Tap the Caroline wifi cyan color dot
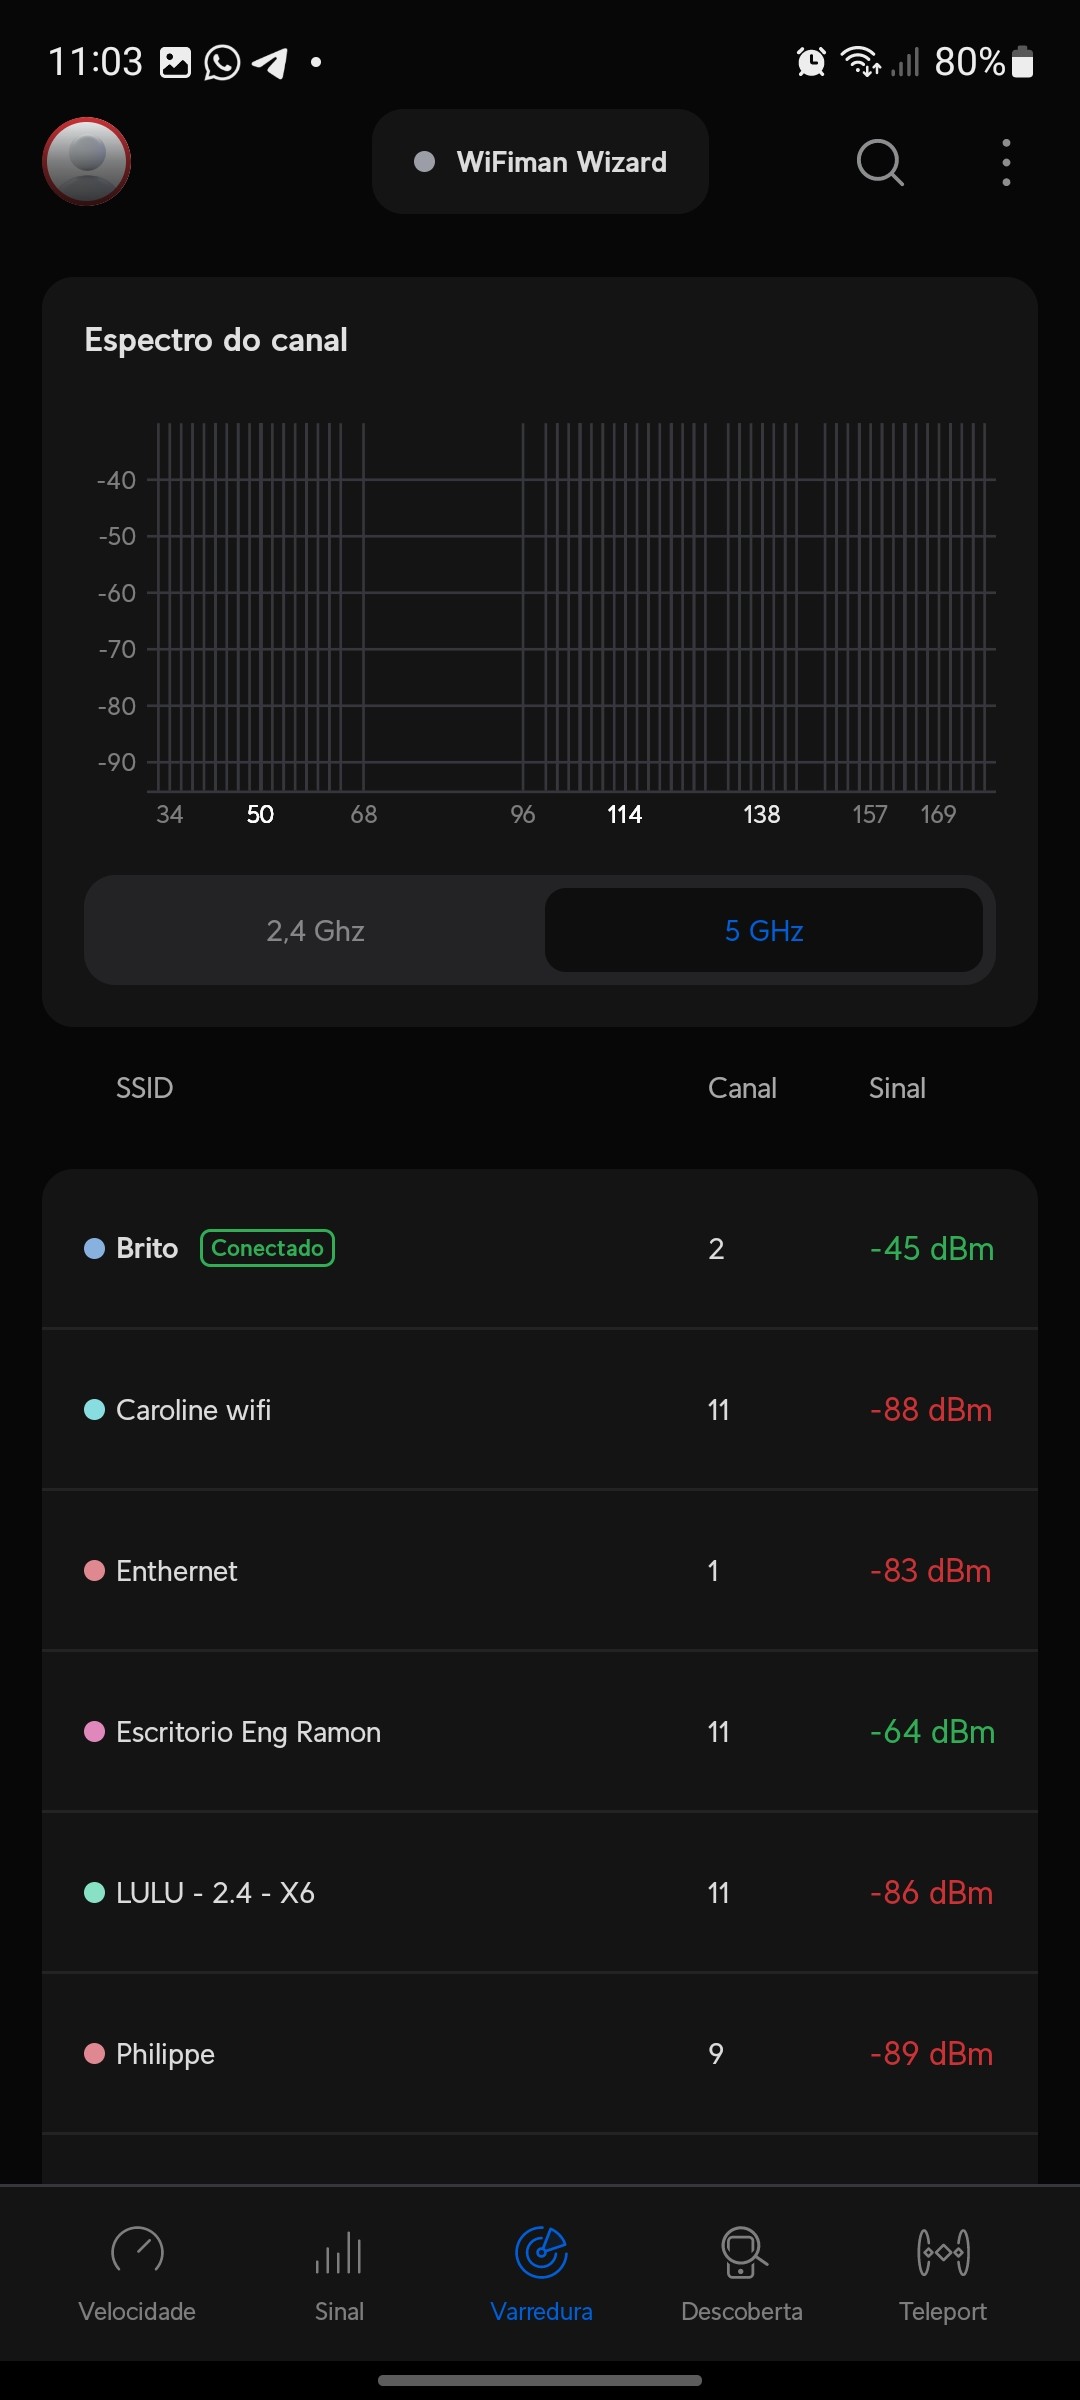Image resolution: width=1080 pixels, height=2400 pixels. (95, 1410)
